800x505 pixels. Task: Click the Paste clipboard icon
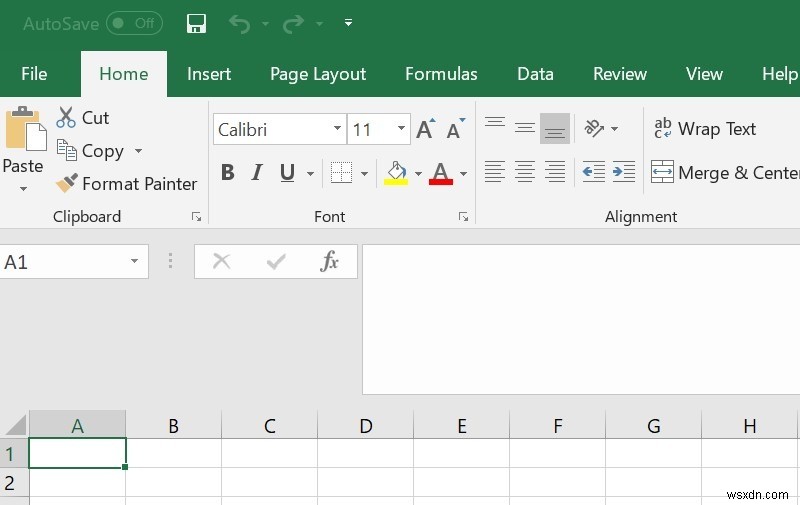pos(26,129)
